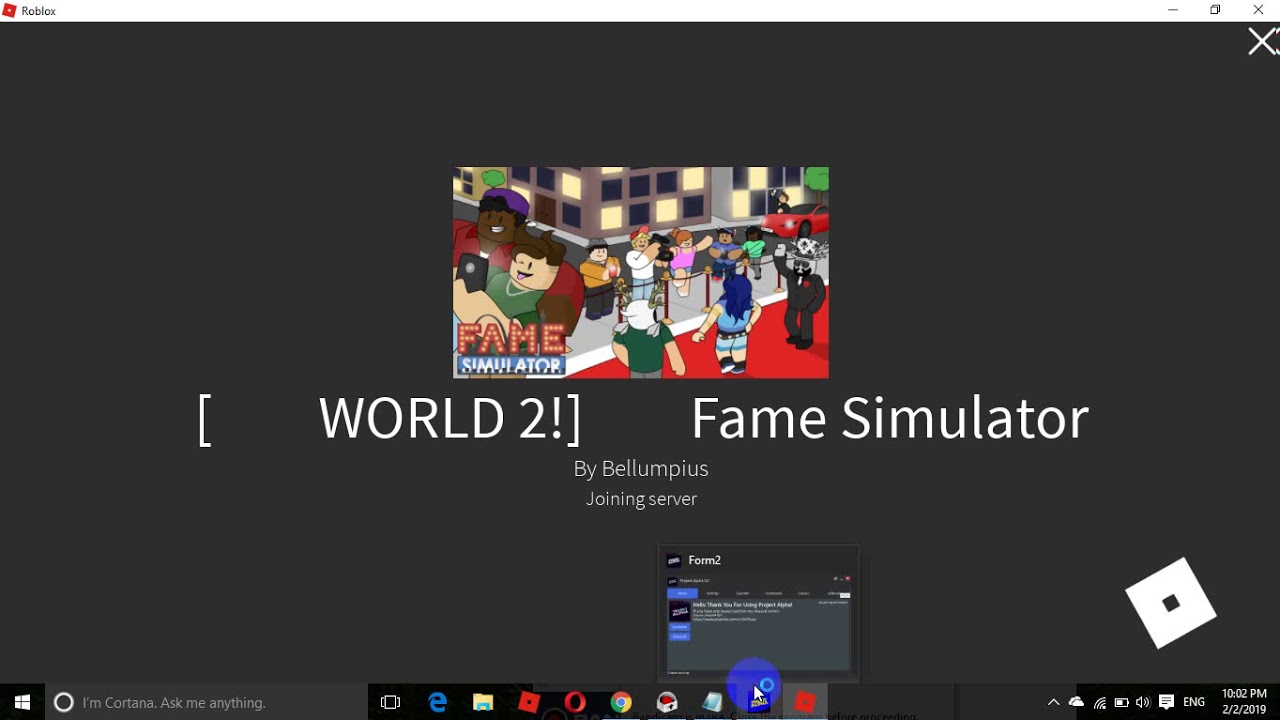Open Google Chrome from the taskbar
Viewport: 1280px width, 720px height.
(621, 702)
